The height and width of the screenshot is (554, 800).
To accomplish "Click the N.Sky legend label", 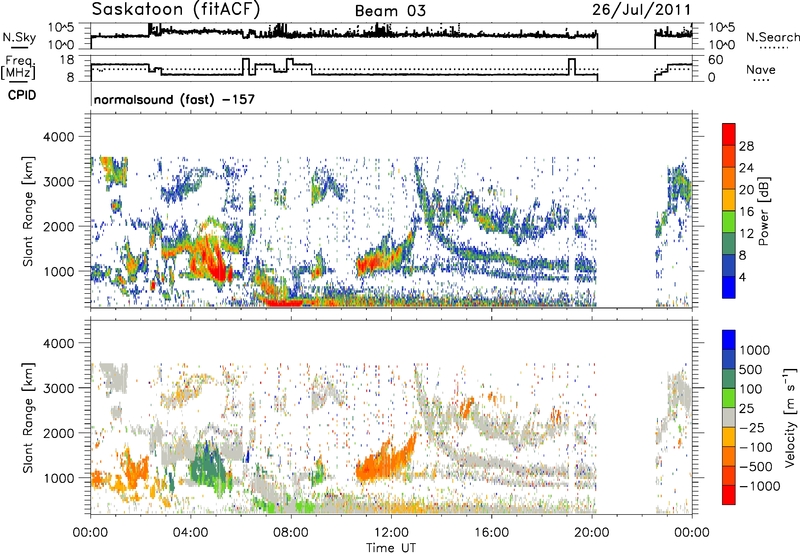I will [19, 37].
